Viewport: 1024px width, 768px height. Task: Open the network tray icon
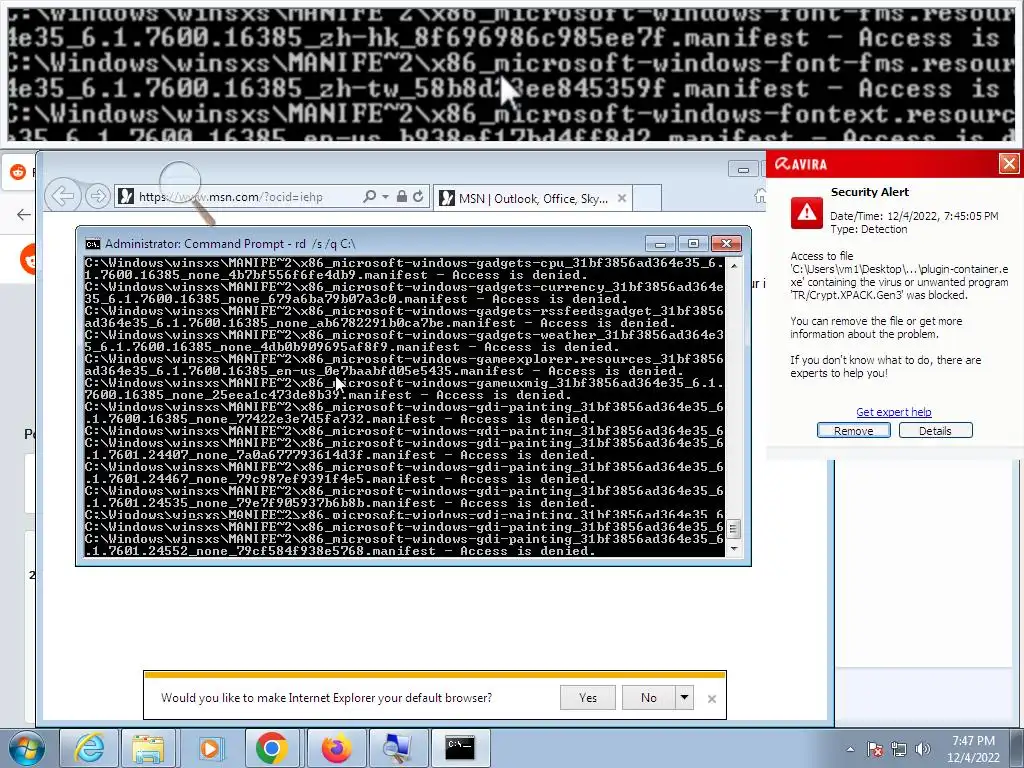[x=899, y=749]
